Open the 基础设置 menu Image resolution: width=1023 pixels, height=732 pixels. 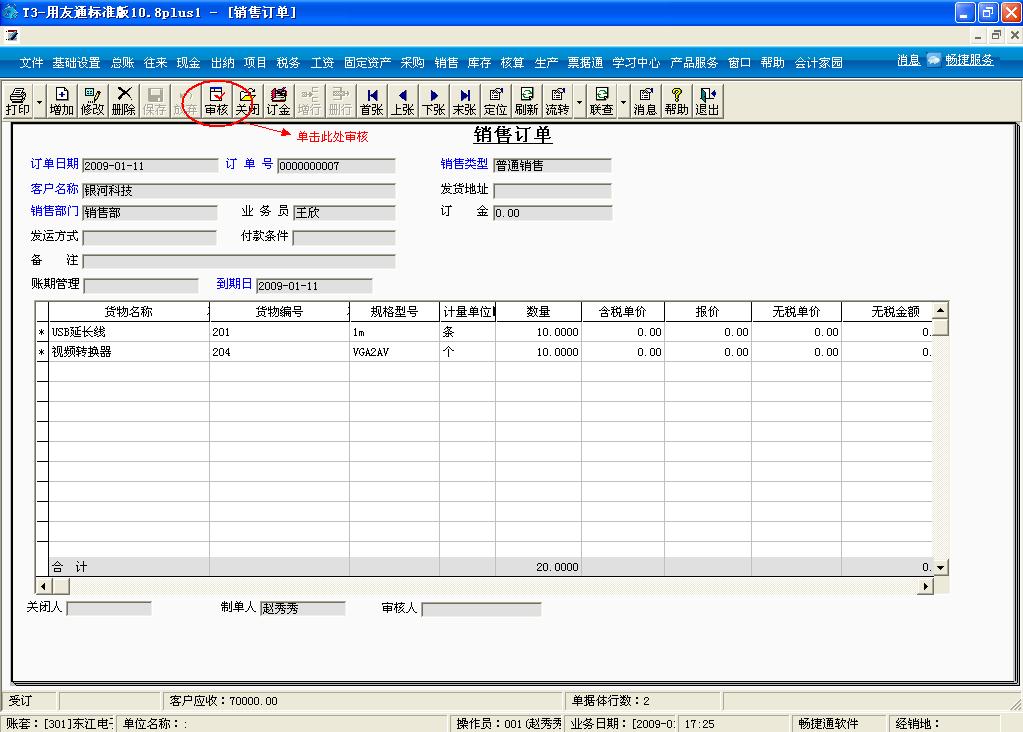77,61
